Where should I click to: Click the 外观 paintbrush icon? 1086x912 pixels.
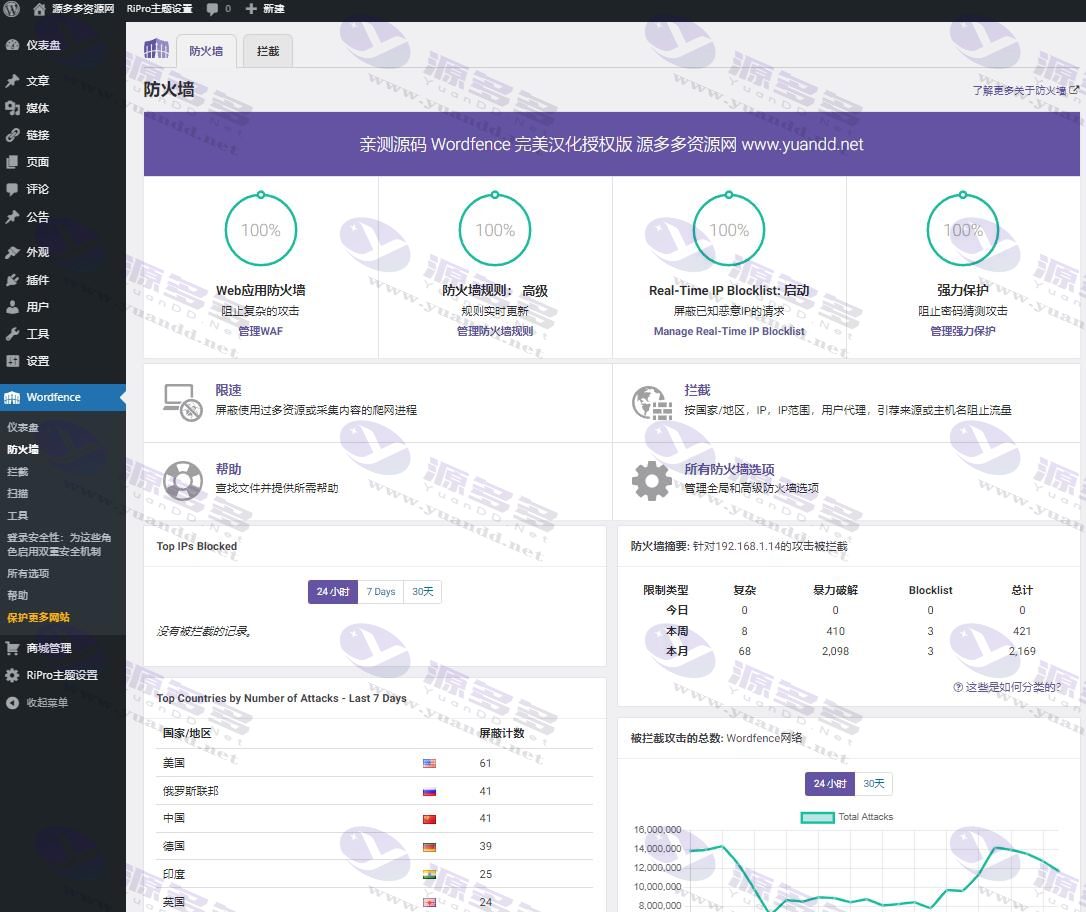pos(12,252)
